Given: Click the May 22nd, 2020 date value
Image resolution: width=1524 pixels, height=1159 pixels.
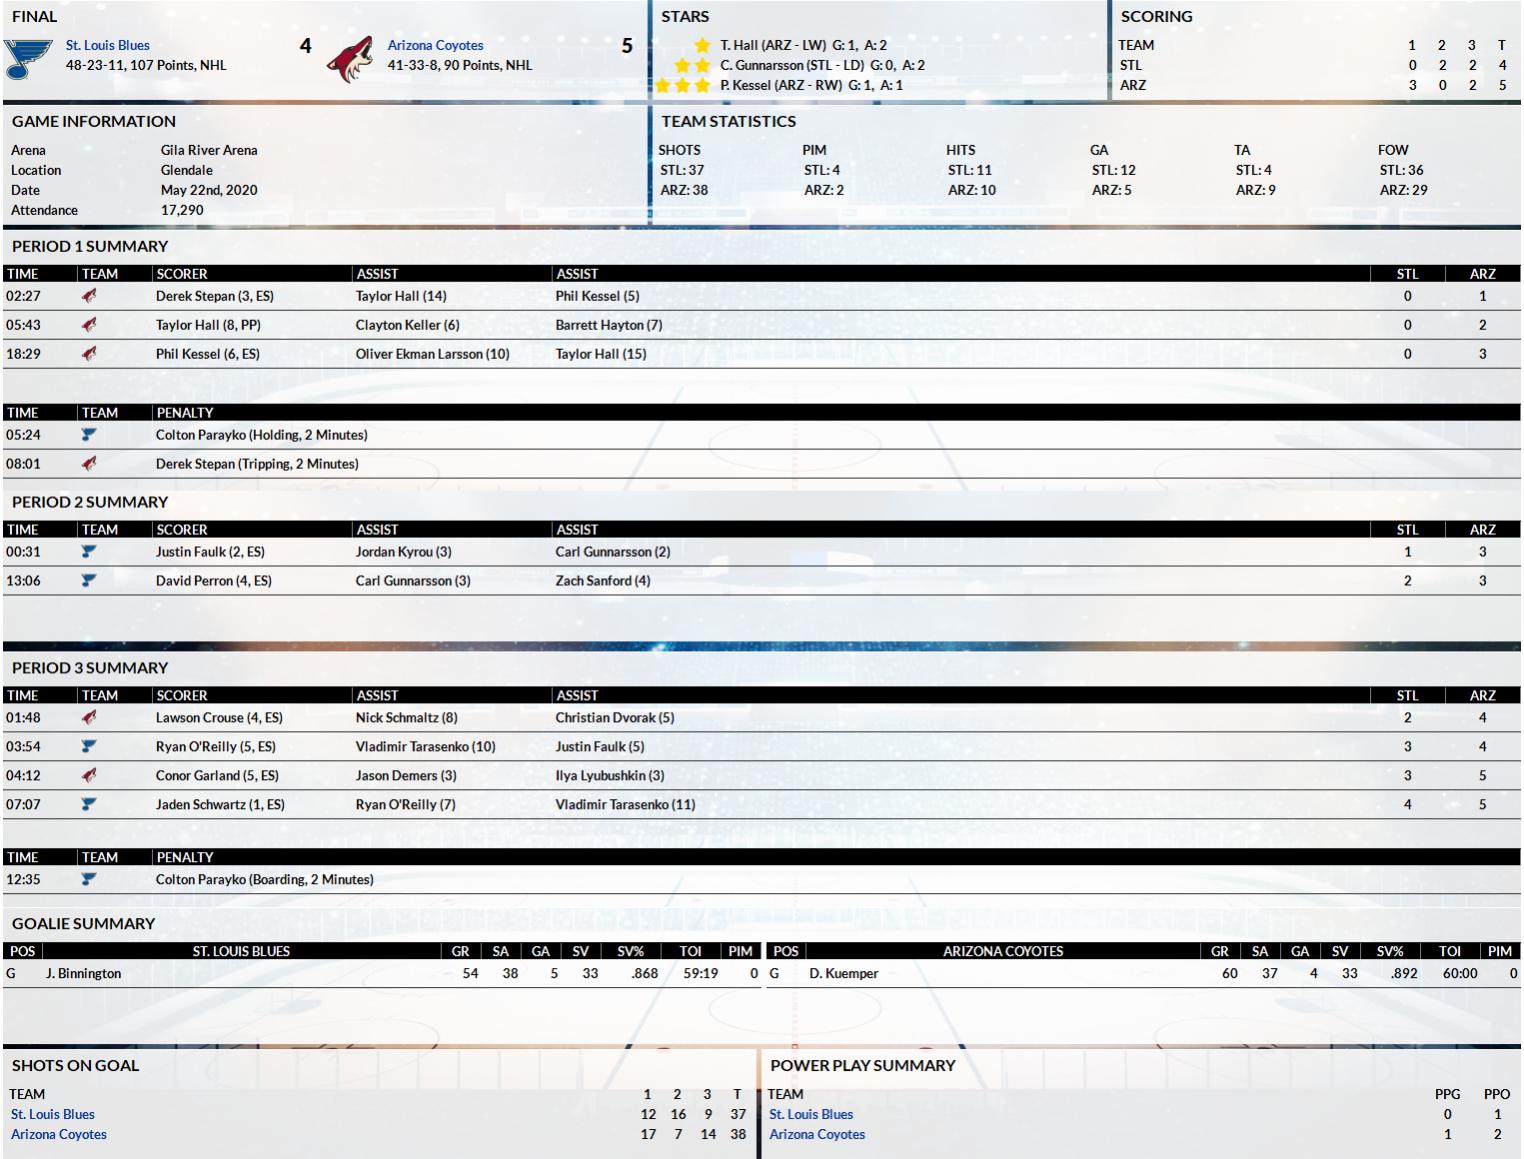Looking at the screenshot, I should (x=209, y=190).
